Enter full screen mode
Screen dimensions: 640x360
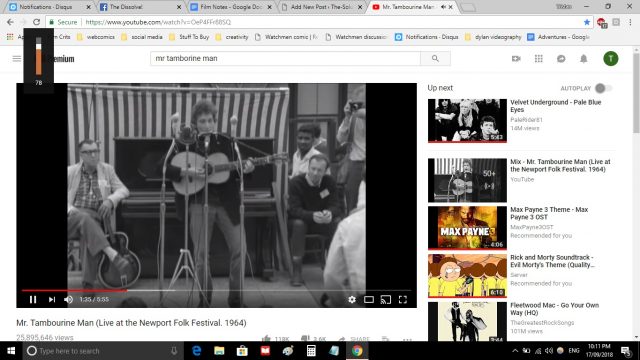403,300
